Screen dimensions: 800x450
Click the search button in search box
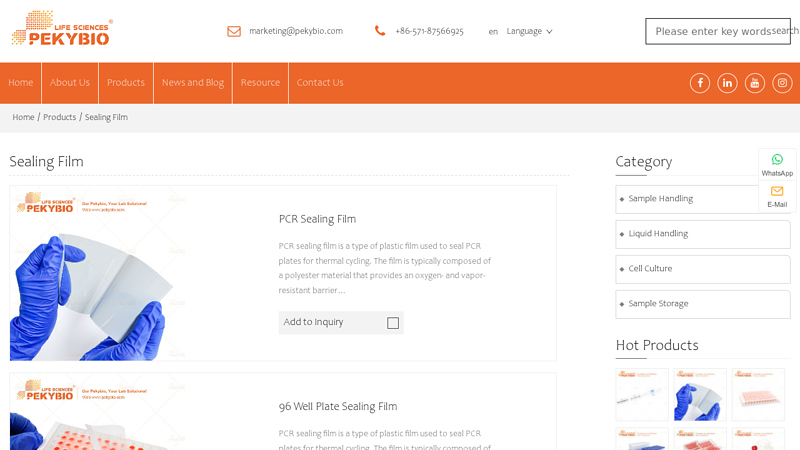coord(784,31)
